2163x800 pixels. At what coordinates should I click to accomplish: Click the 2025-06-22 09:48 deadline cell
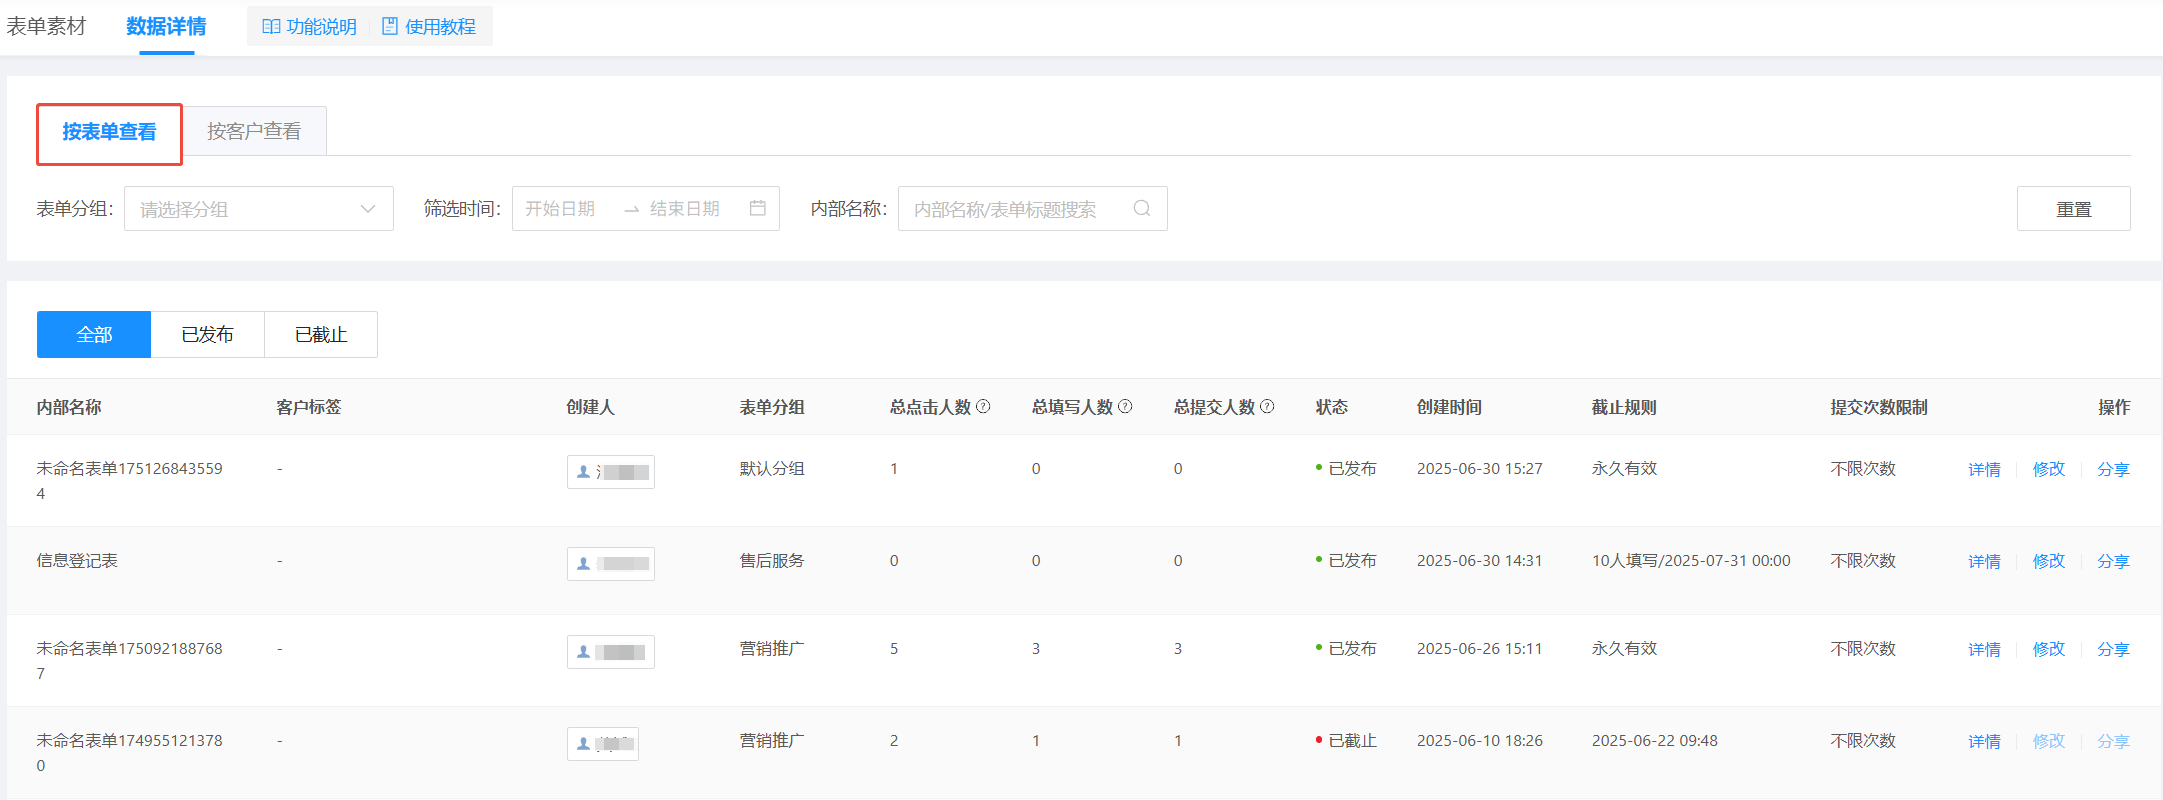coord(1655,740)
